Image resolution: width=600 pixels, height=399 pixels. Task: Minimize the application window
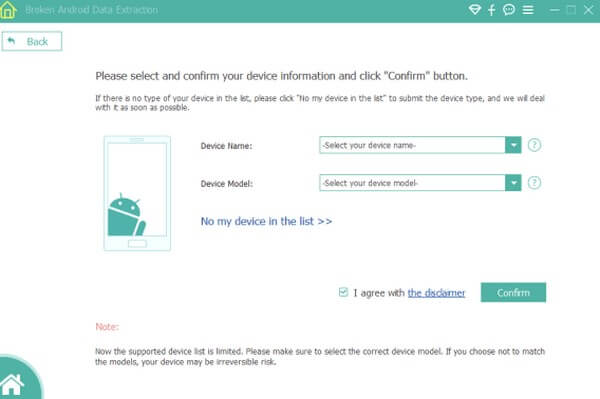click(x=554, y=10)
